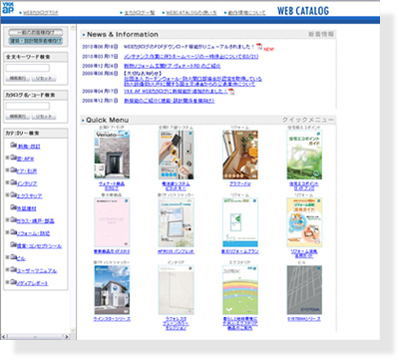This screenshot has width=400, height=360.
Task: Open the 2008年12月01日 news link
Action: 169,101
